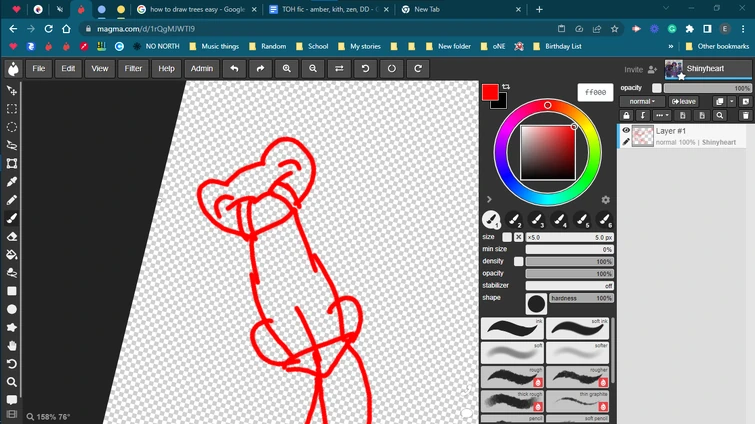Select the star shape tool
This screenshot has width=755, height=424.
tap(12, 328)
